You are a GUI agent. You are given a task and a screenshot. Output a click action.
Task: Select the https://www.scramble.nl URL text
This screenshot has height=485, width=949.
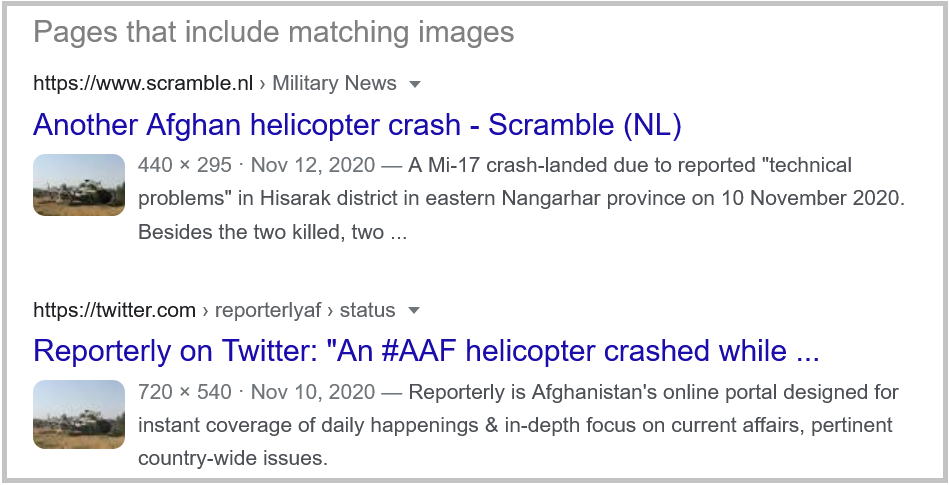[143, 83]
